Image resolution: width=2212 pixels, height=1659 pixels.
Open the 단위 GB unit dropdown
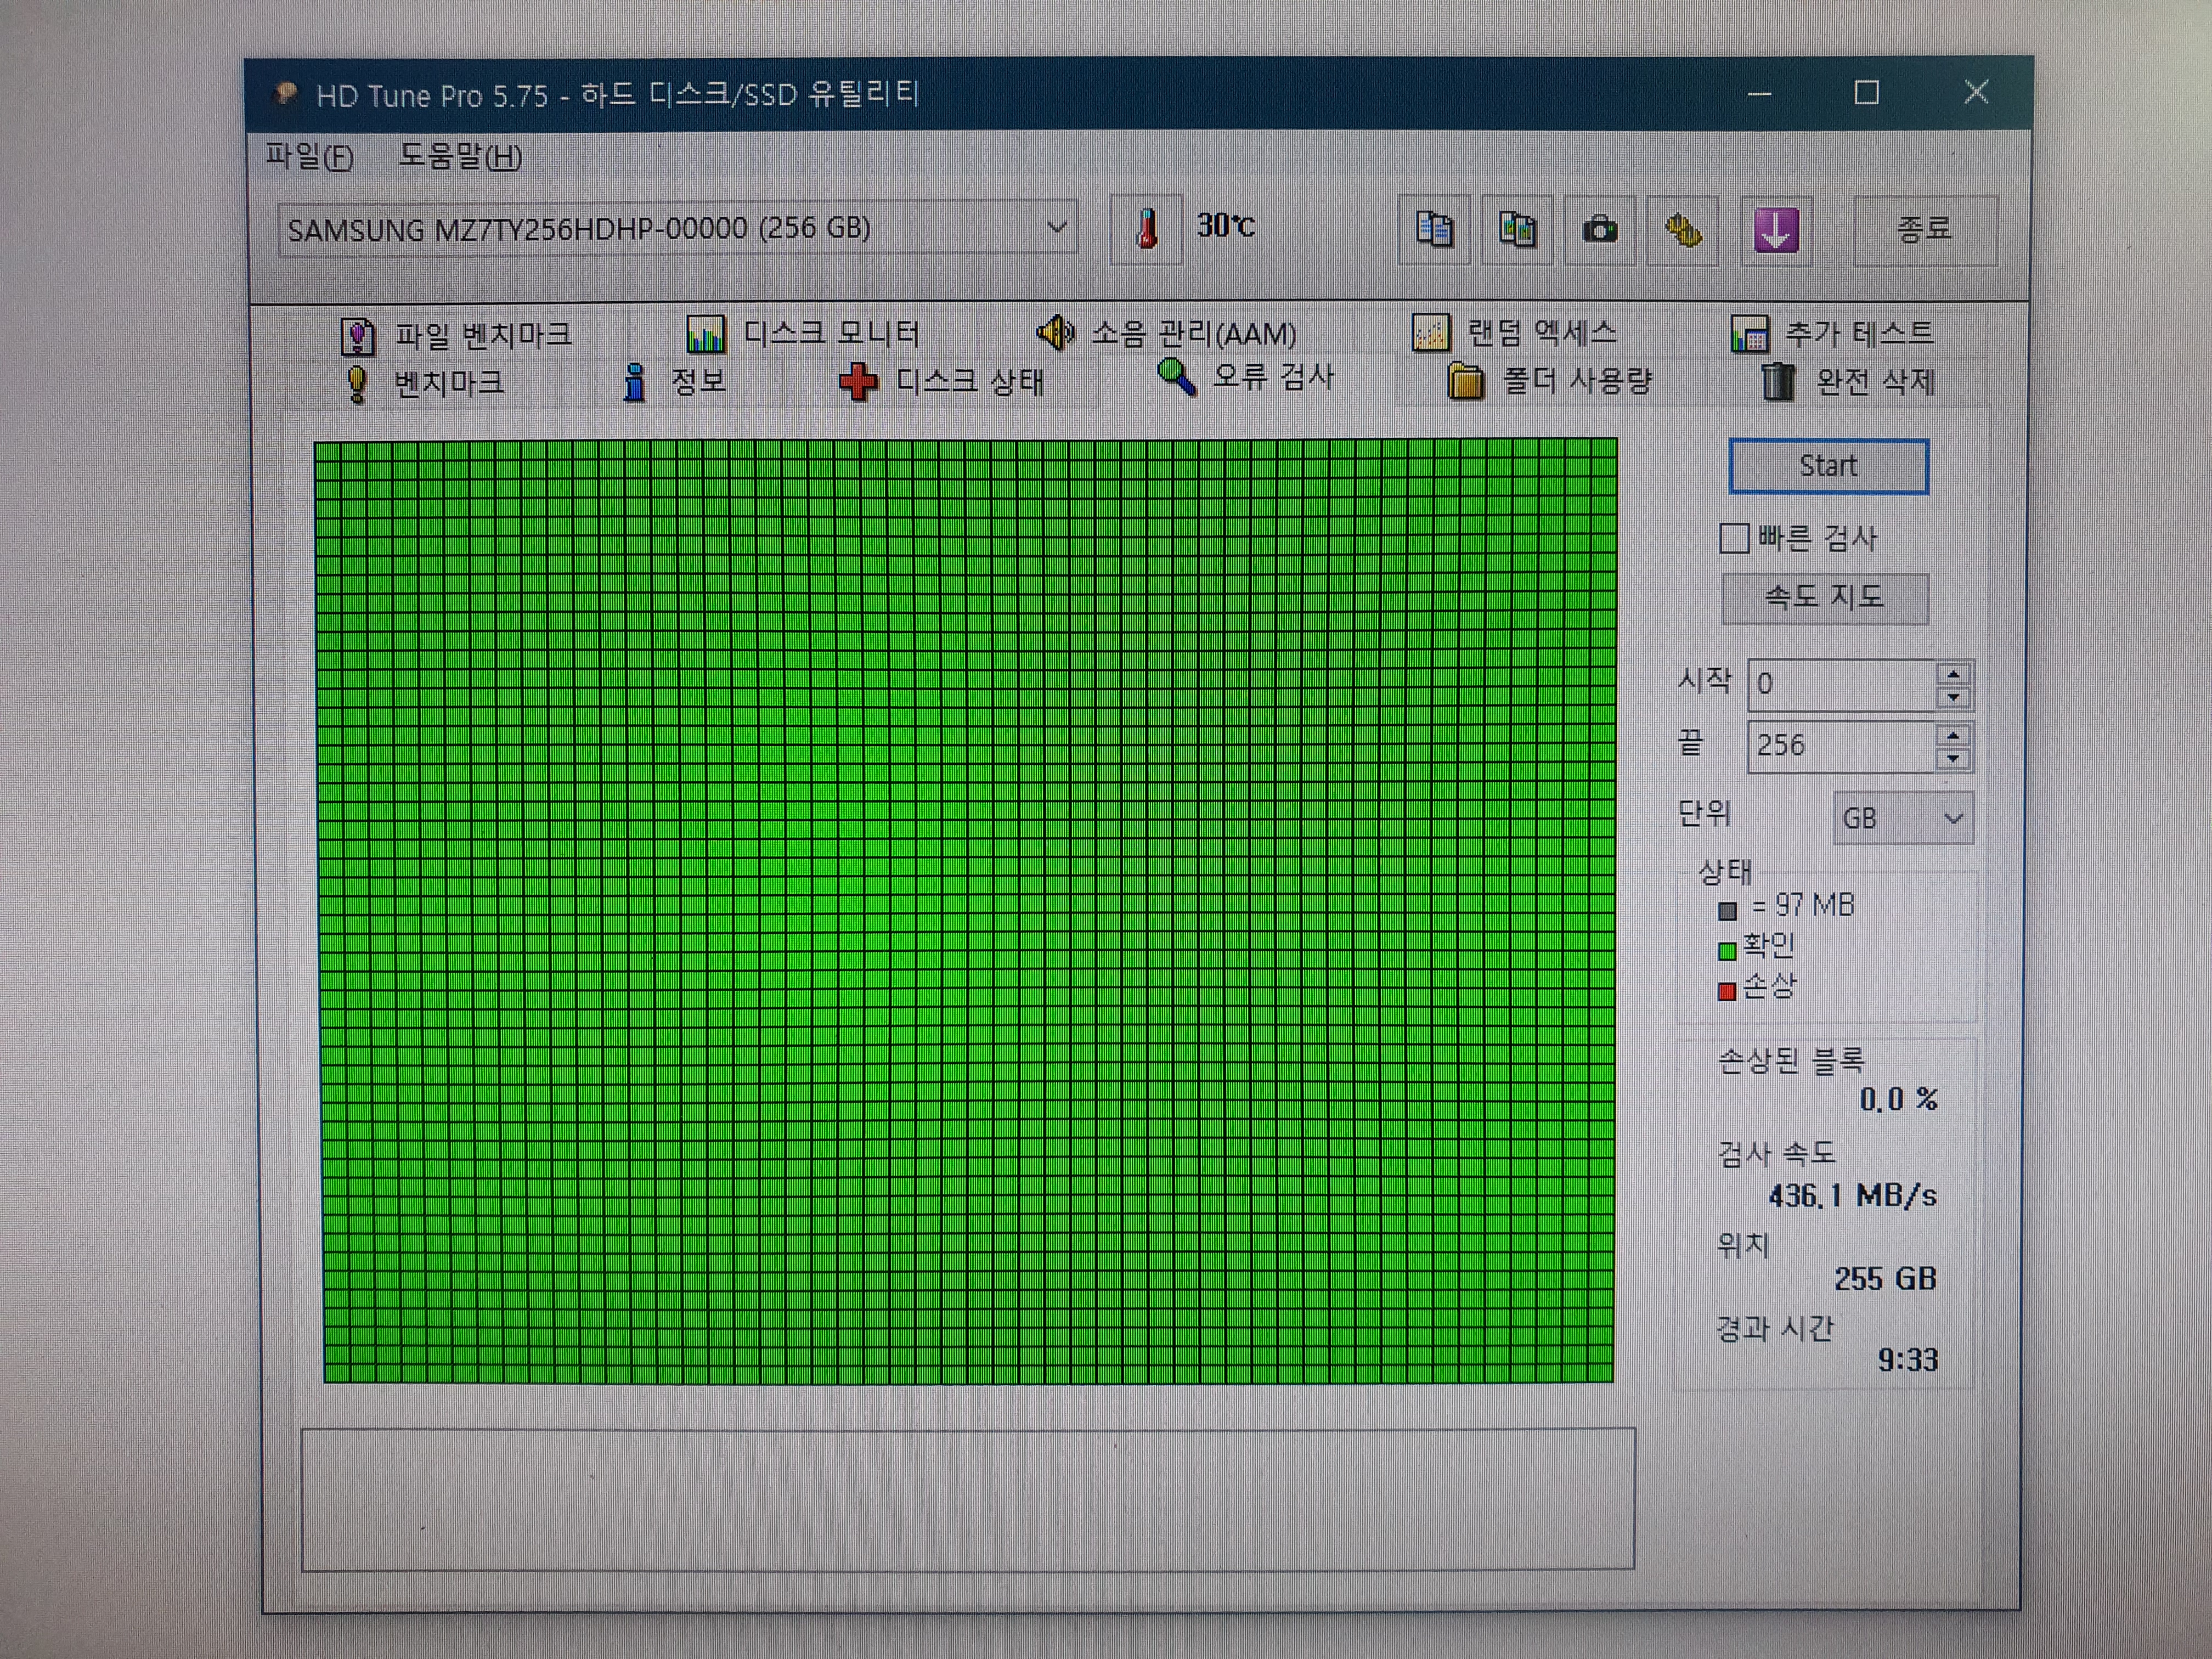click(1903, 819)
